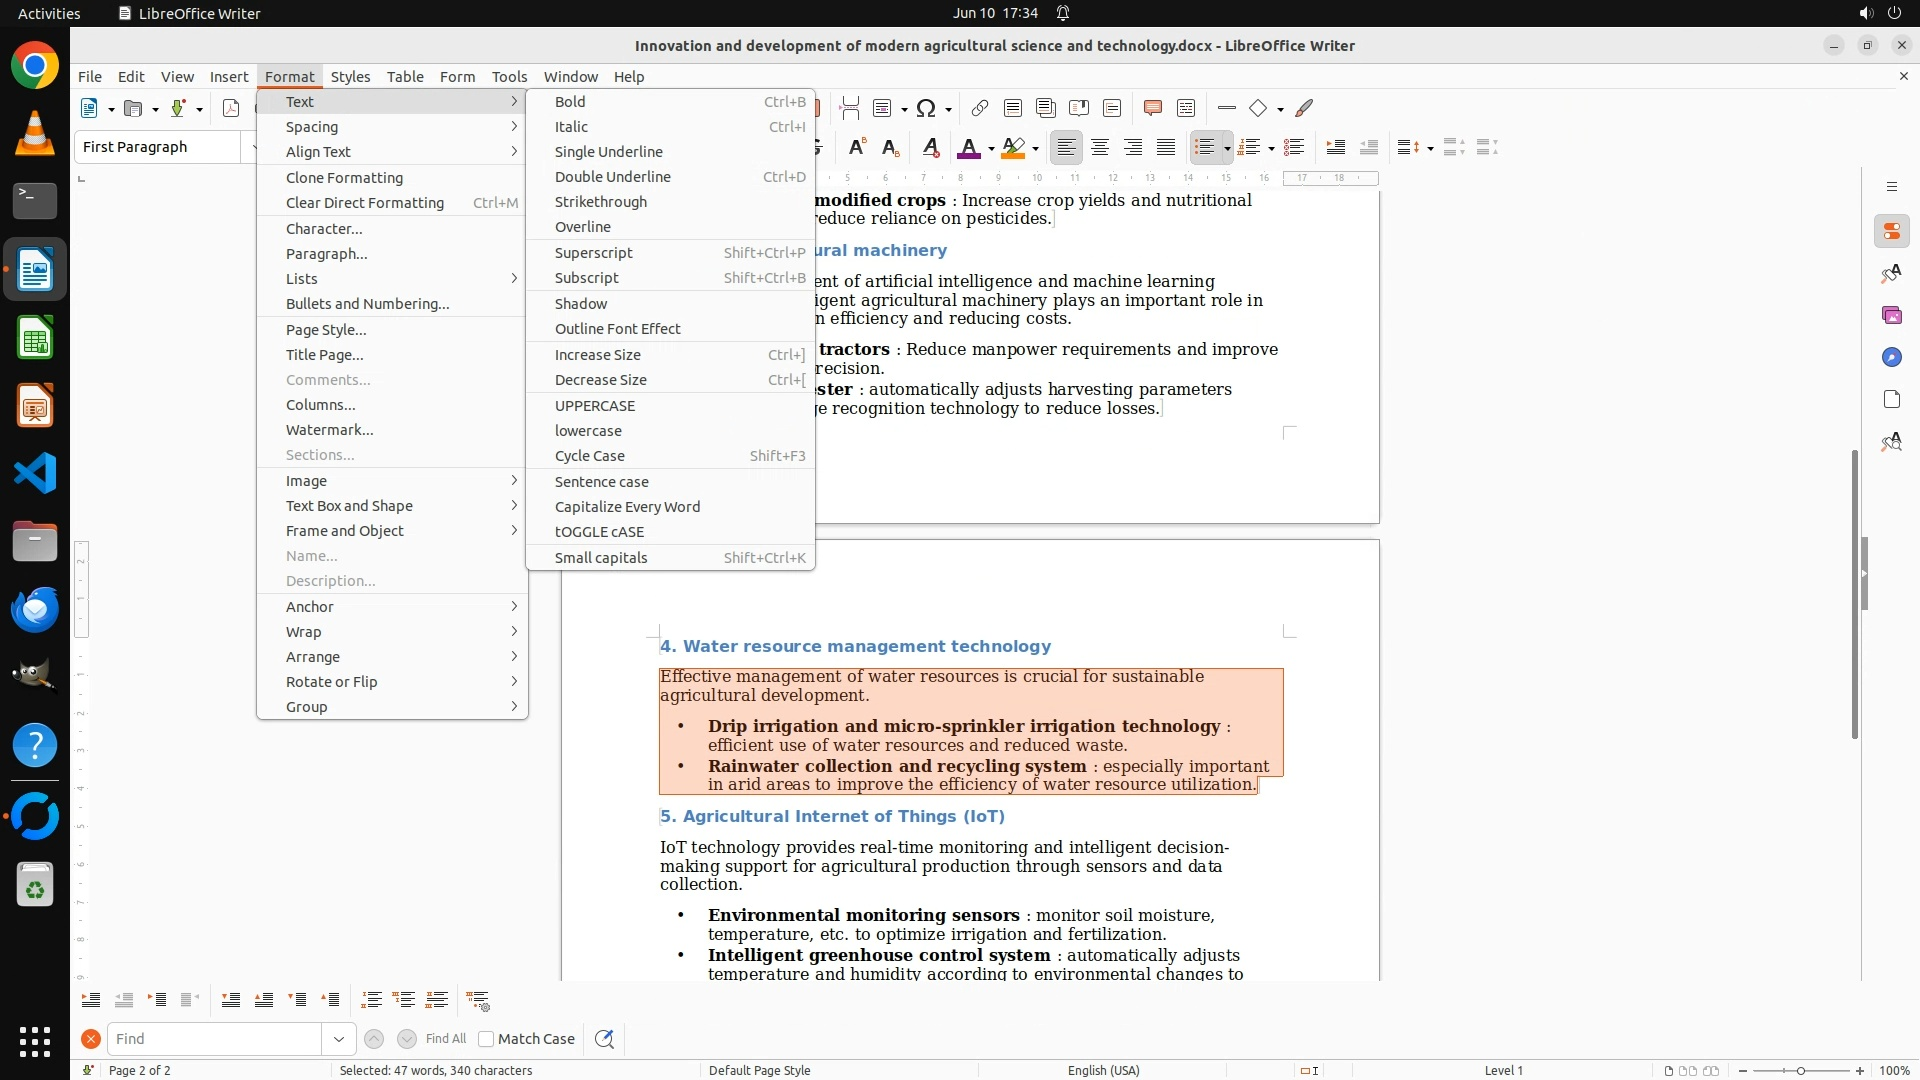Click the Insert Hyperlink icon
The image size is (1920, 1080).
980,108
